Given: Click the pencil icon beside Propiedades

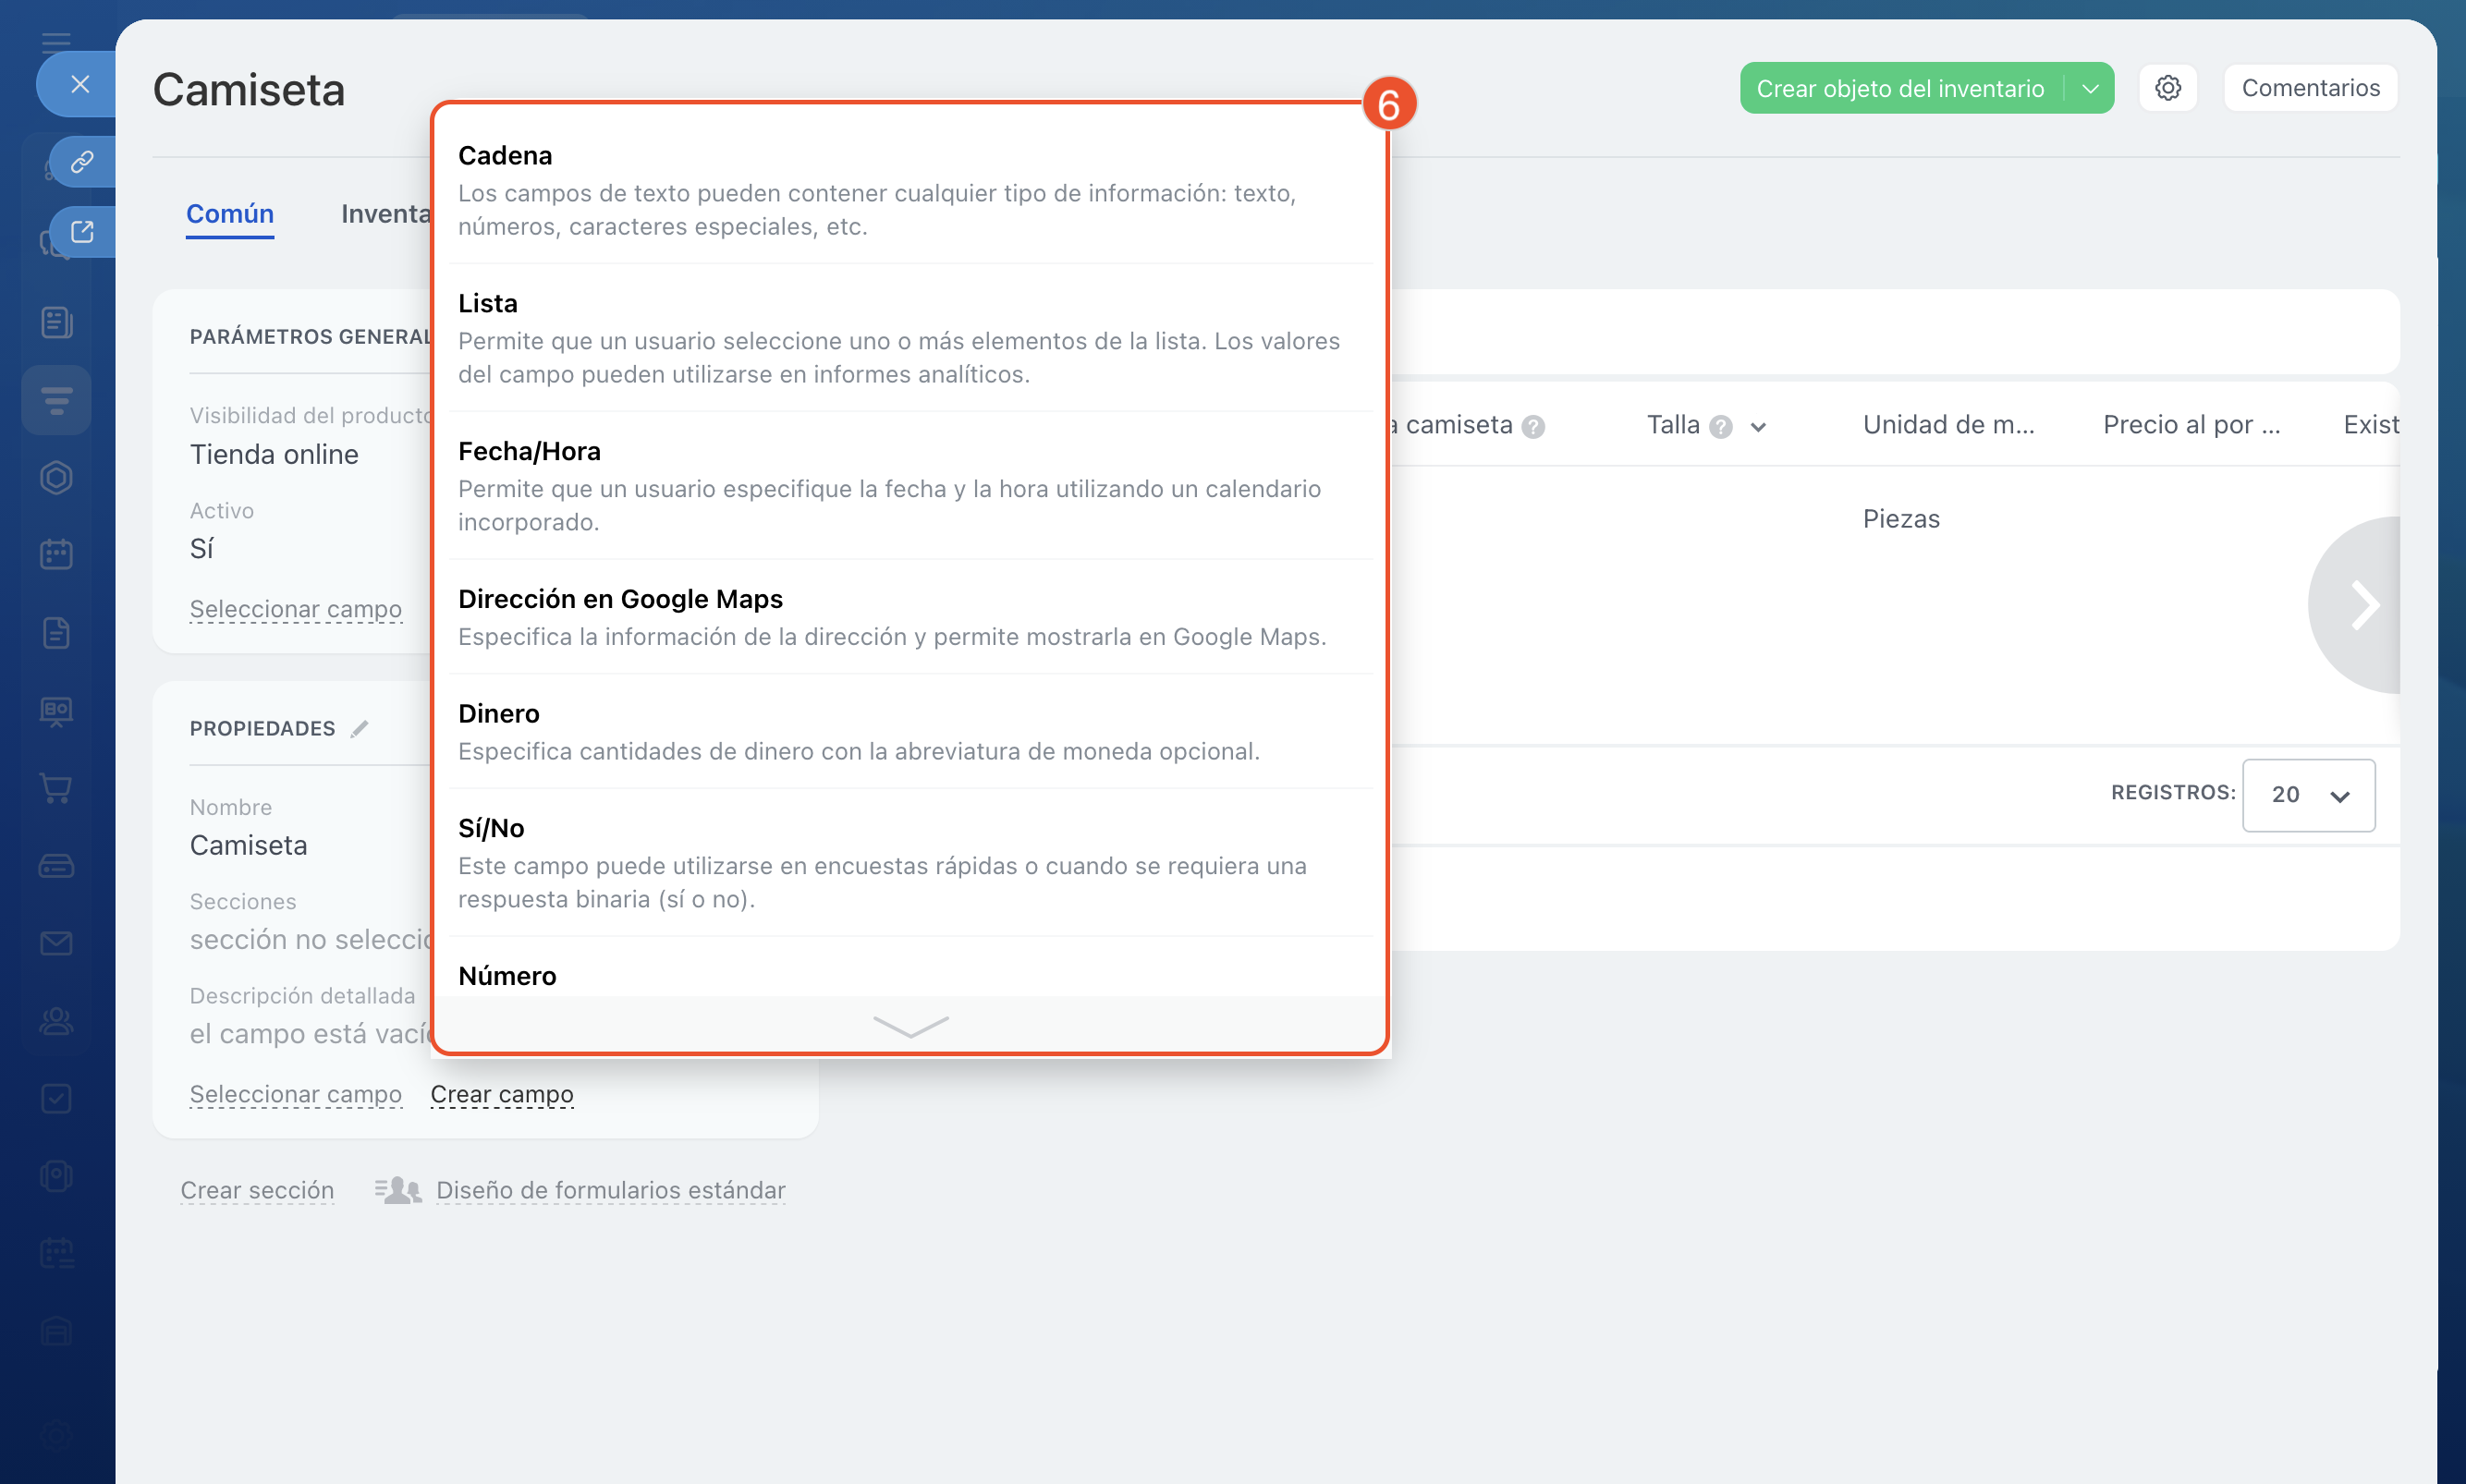Looking at the screenshot, I should click(x=360, y=729).
